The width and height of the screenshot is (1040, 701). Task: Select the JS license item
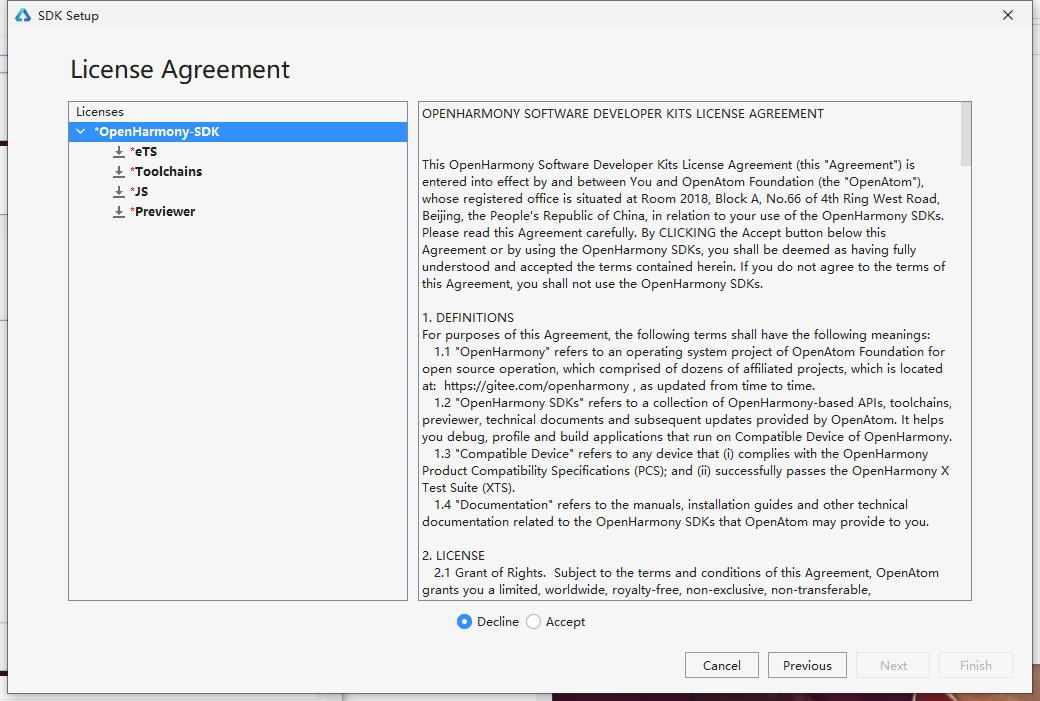click(141, 192)
